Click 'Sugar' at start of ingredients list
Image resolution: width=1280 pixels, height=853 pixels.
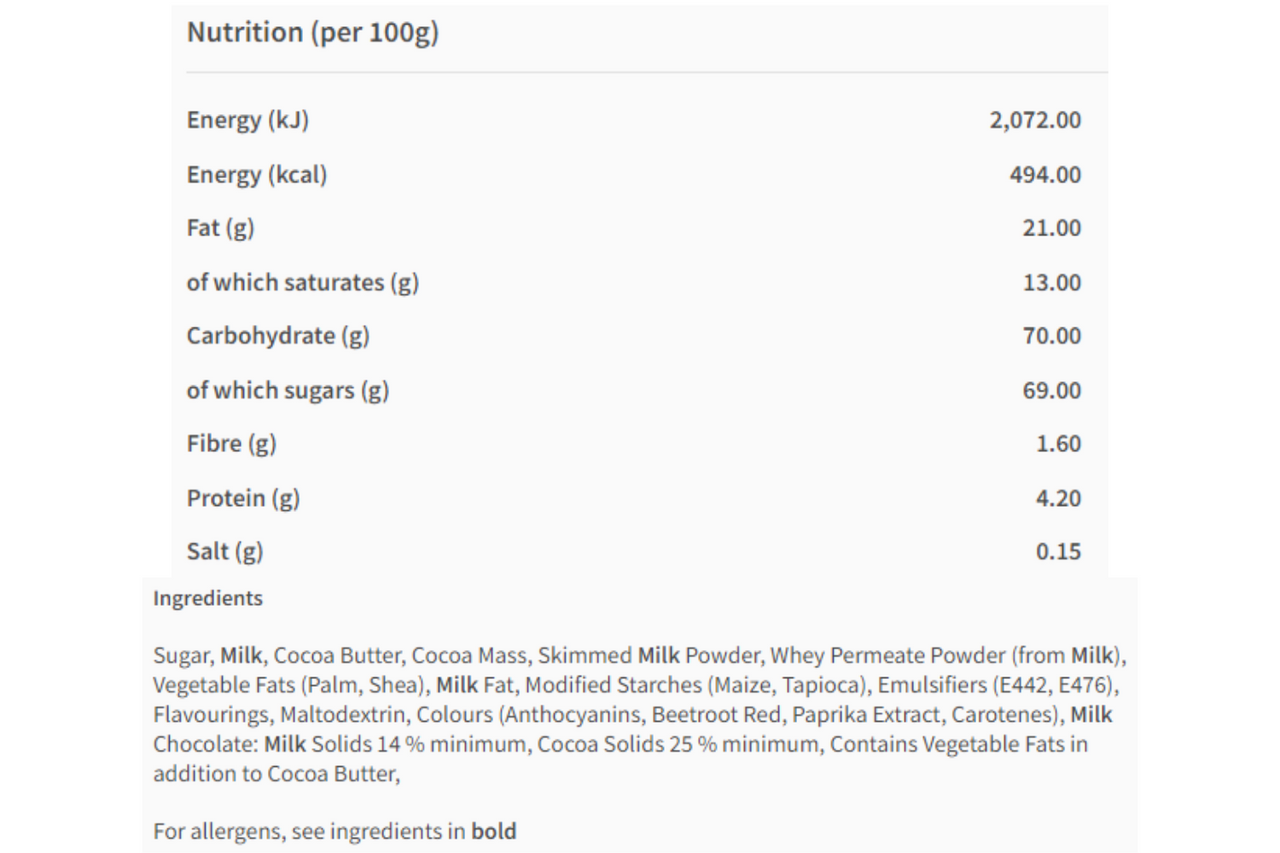[182, 657]
